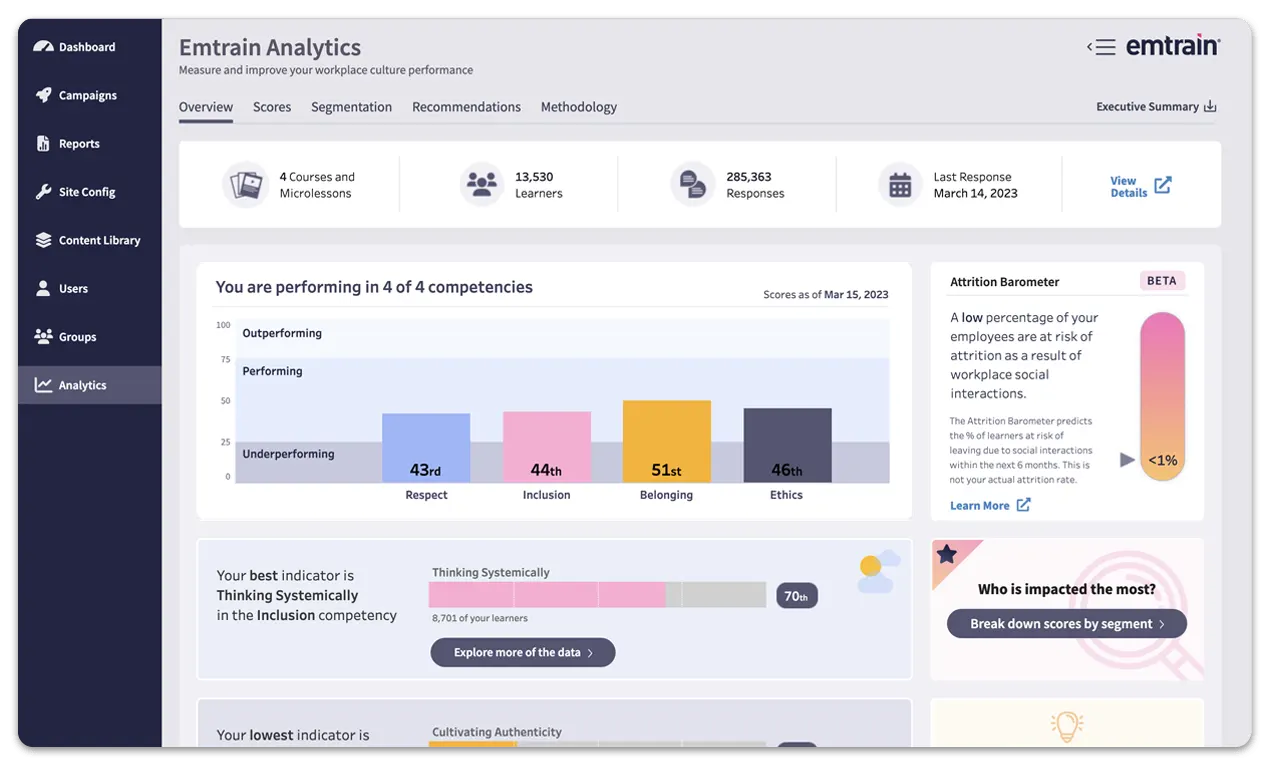The height and width of the screenshot is (764, 1270).
Task: Select Analytics in the sidebar
Action: 90,385
